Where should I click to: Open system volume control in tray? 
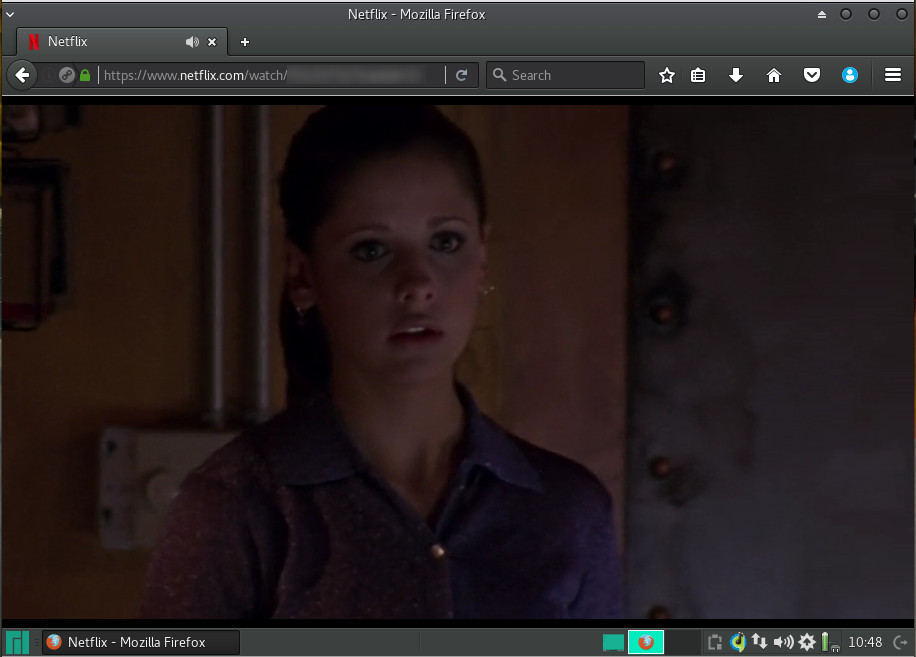(783, 642)
